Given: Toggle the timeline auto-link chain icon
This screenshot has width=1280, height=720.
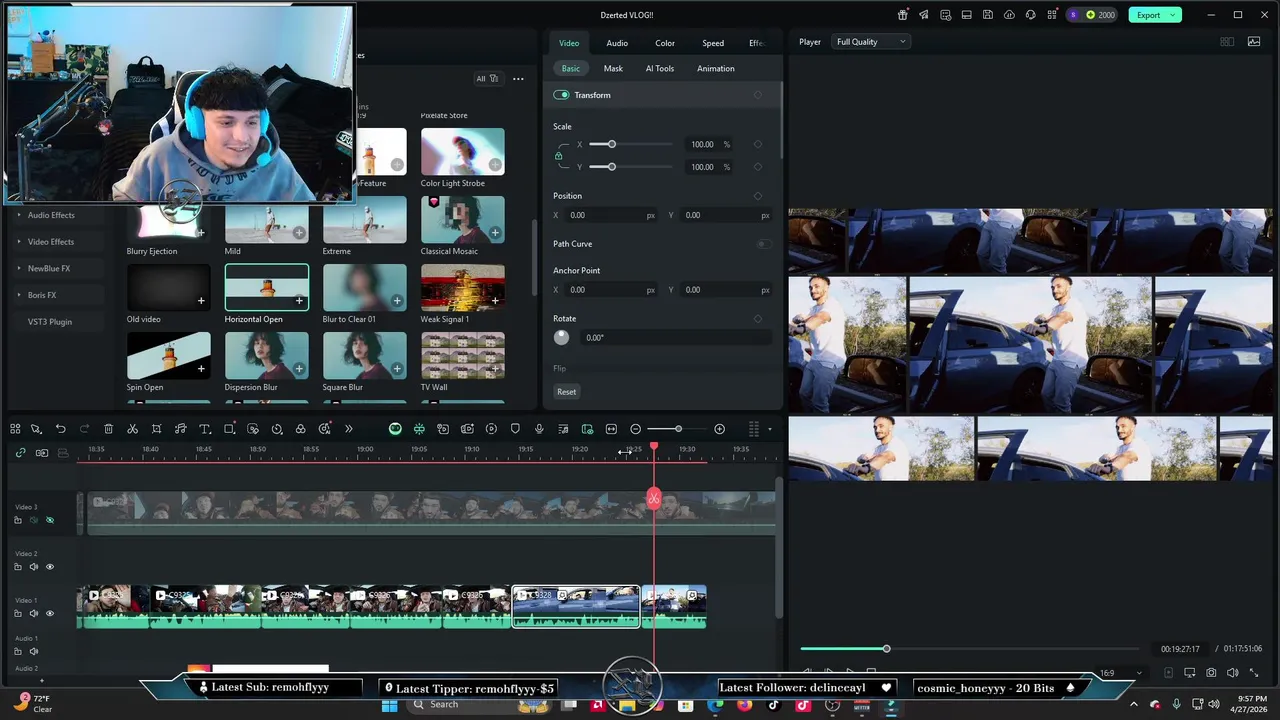Looking at the screenshot, I should pyautogui.click(x=20, y=453).
